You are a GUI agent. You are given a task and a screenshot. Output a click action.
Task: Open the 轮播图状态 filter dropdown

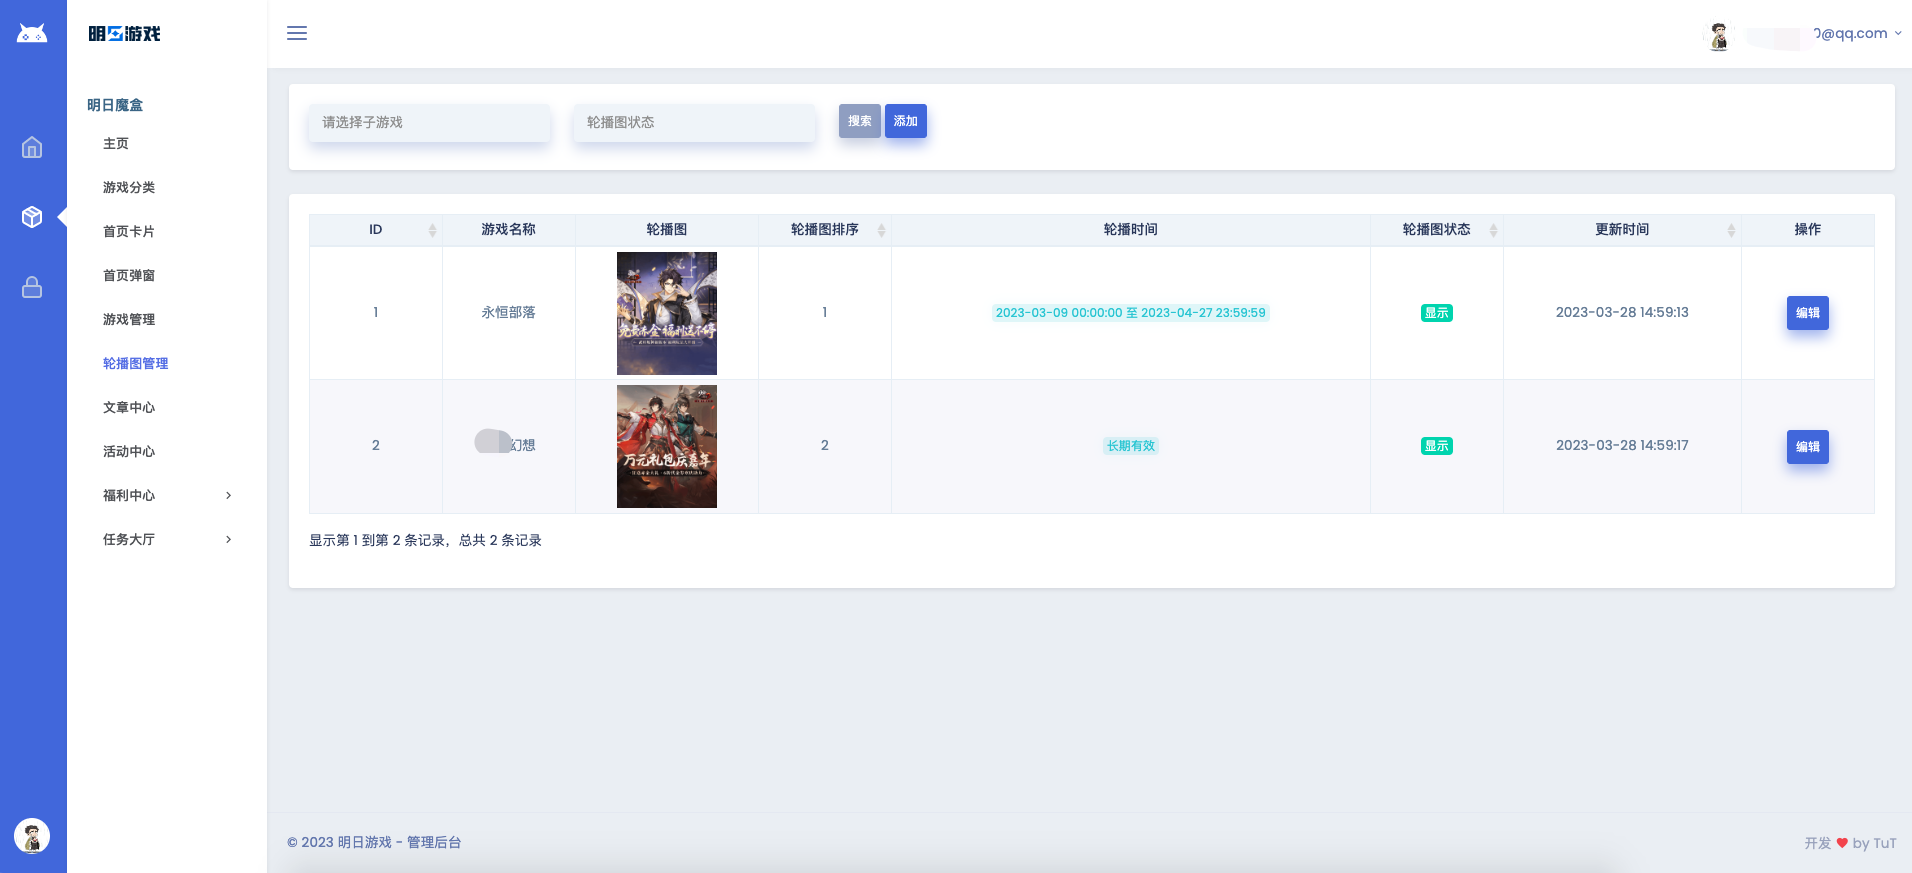(694, 122)
